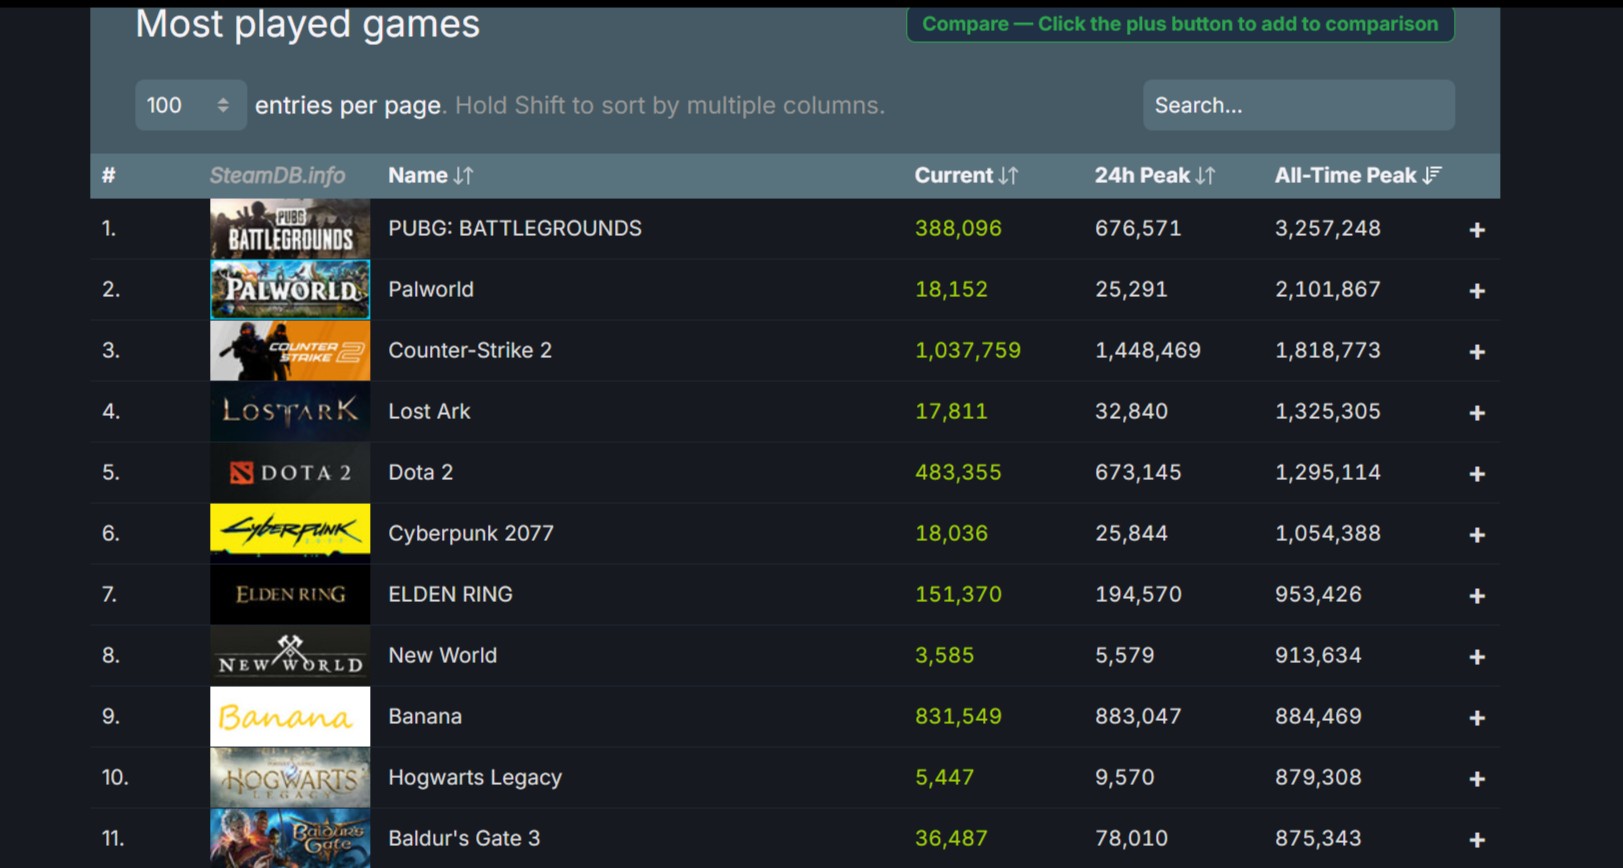The width and height of the screenshot is (1623, 868).
Task: Click current players value 831,549
Action: point(958,717)
